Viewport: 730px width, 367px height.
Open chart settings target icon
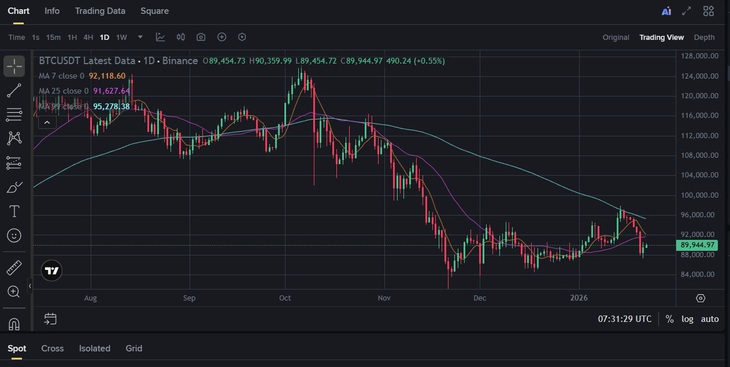click(700, 298)
